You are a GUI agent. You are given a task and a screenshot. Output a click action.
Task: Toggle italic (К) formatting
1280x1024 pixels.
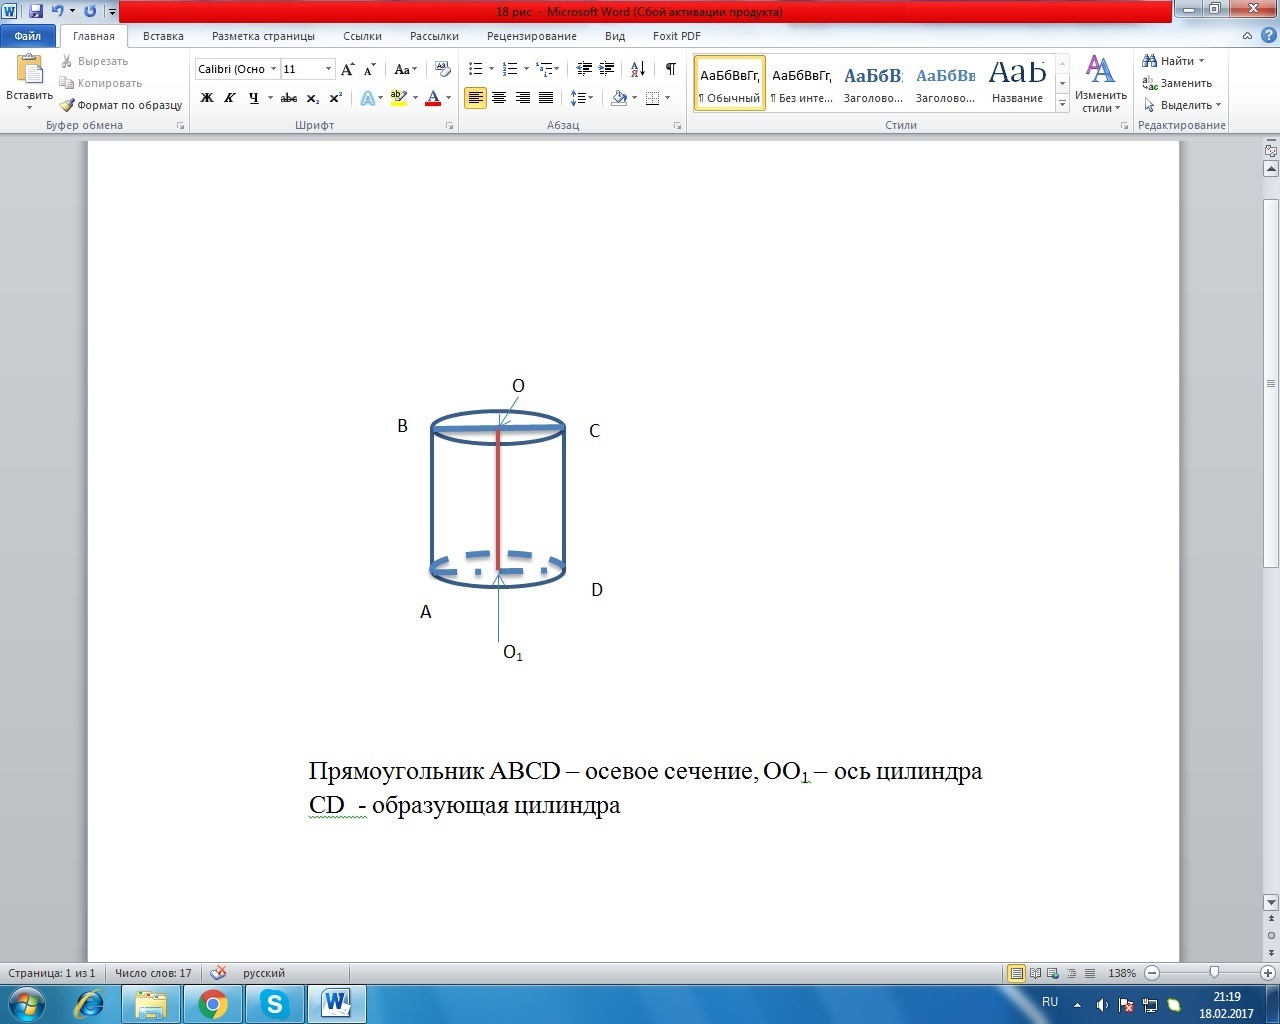[230, 98]
